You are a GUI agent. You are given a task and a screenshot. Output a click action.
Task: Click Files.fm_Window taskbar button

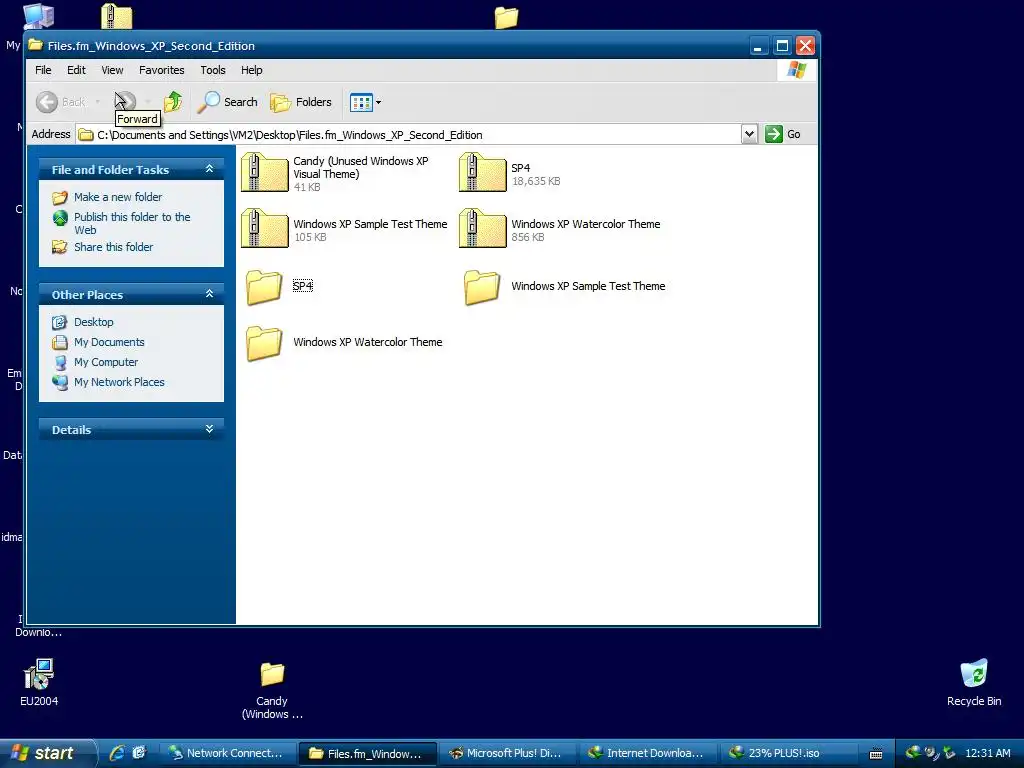click(366, 753)
